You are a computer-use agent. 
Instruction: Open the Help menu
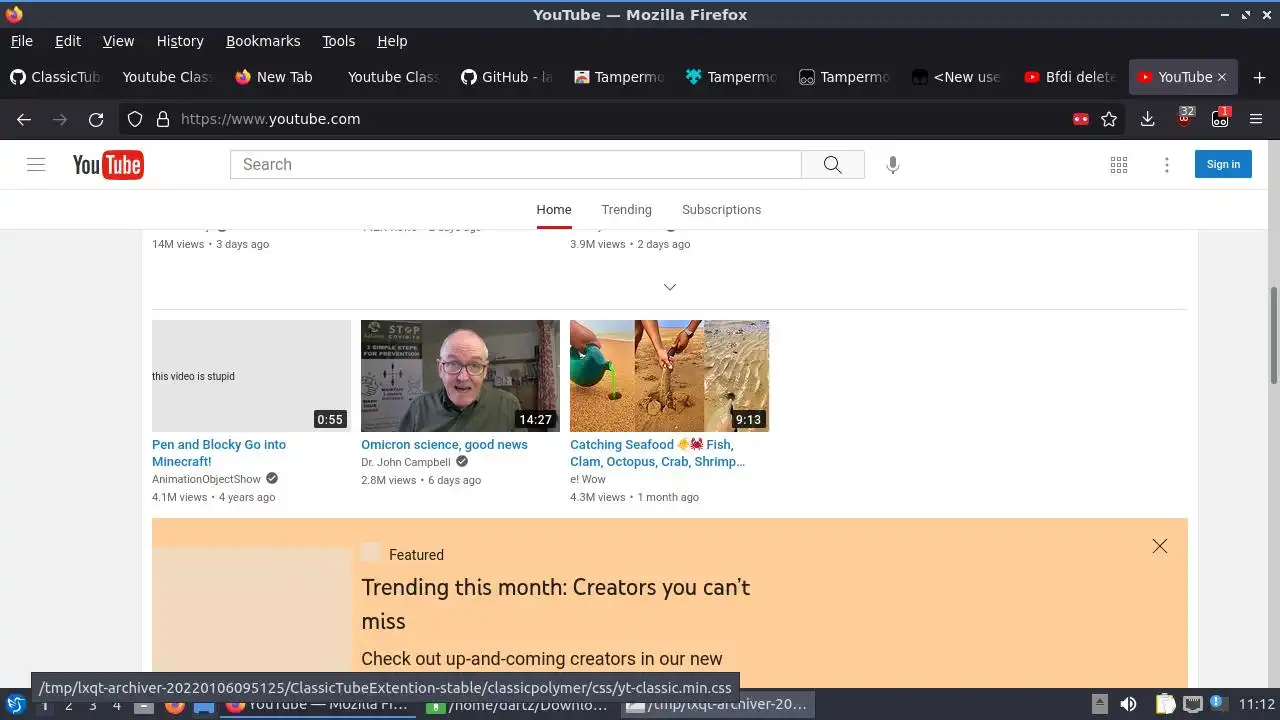(392, 41)
